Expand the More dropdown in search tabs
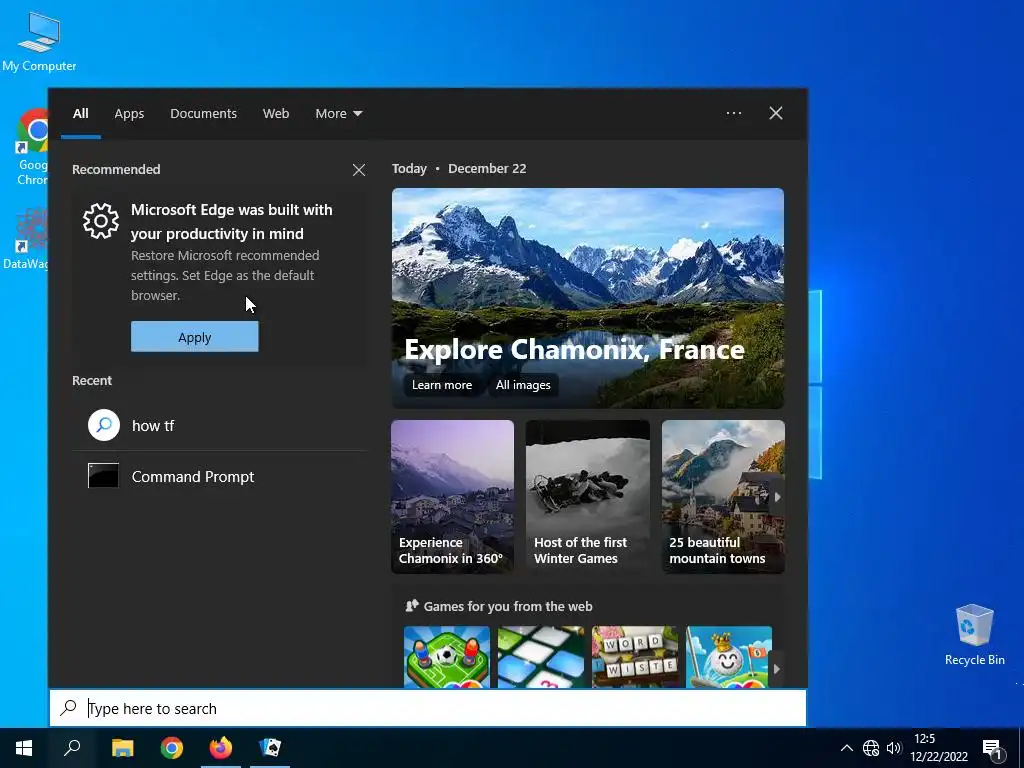Viewport: 1024px width, 768px height. pyautogui.click(x=338, y=114)
